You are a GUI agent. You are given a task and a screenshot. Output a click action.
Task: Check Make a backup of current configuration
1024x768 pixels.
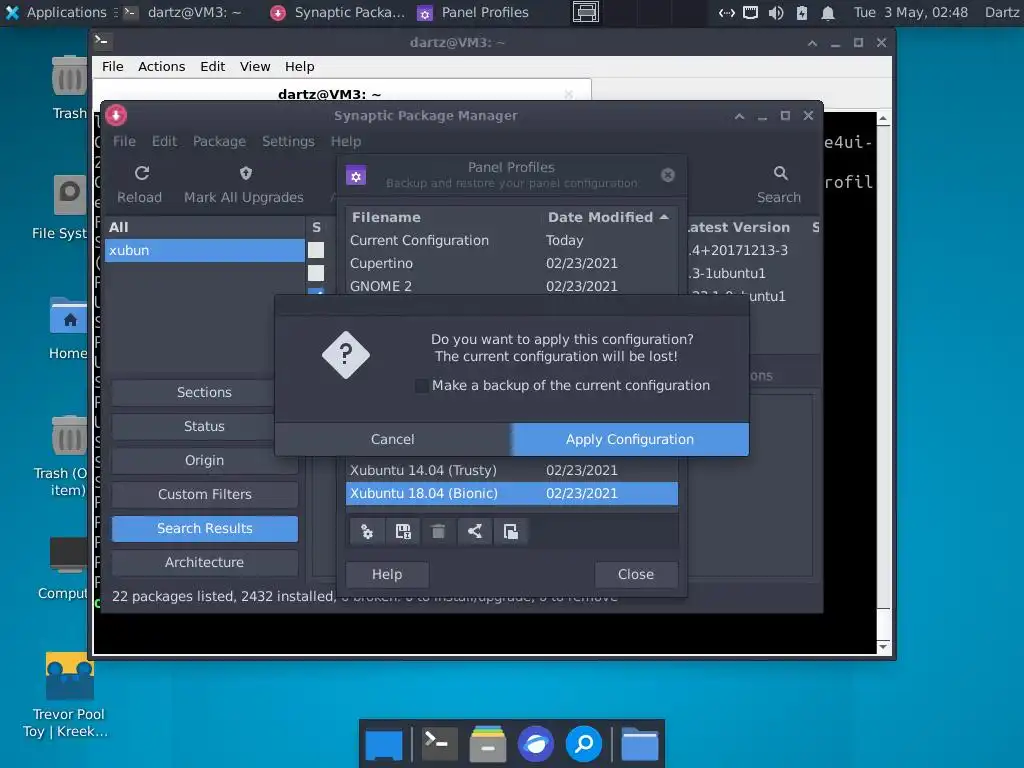[423, 386]
